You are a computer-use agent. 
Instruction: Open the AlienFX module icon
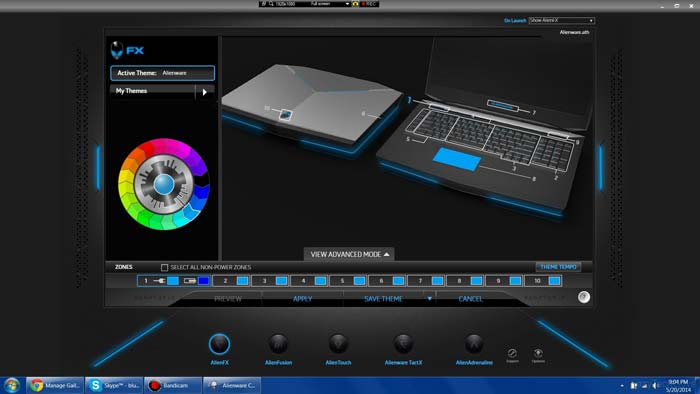[219, 344]
